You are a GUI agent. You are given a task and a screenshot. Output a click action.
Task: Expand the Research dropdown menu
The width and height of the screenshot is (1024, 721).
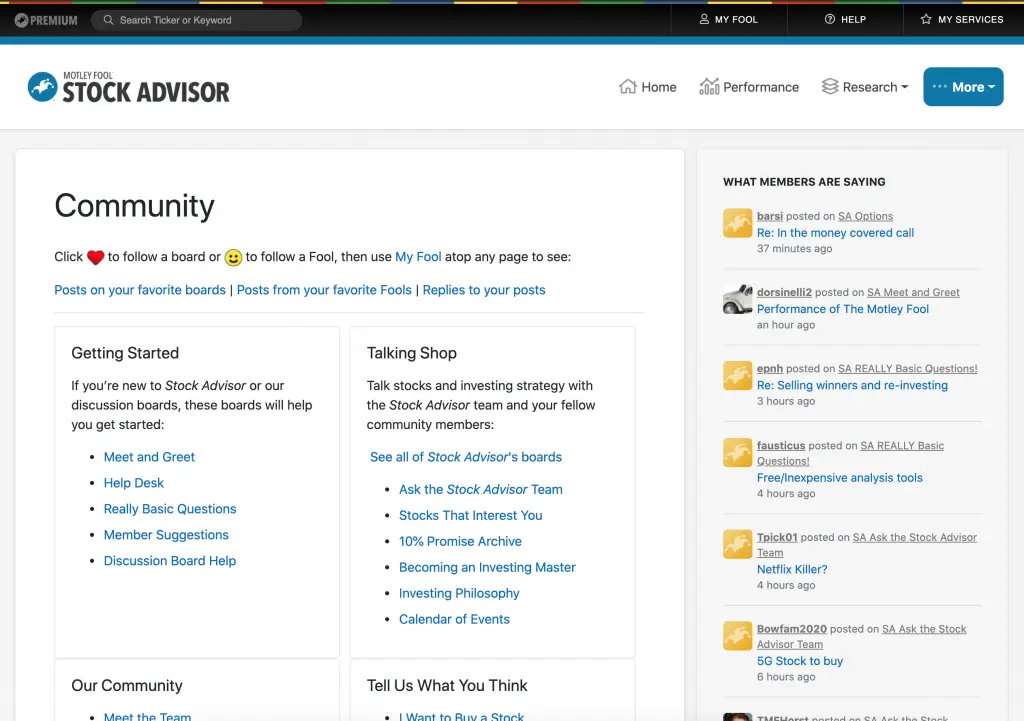click(865, 87)
